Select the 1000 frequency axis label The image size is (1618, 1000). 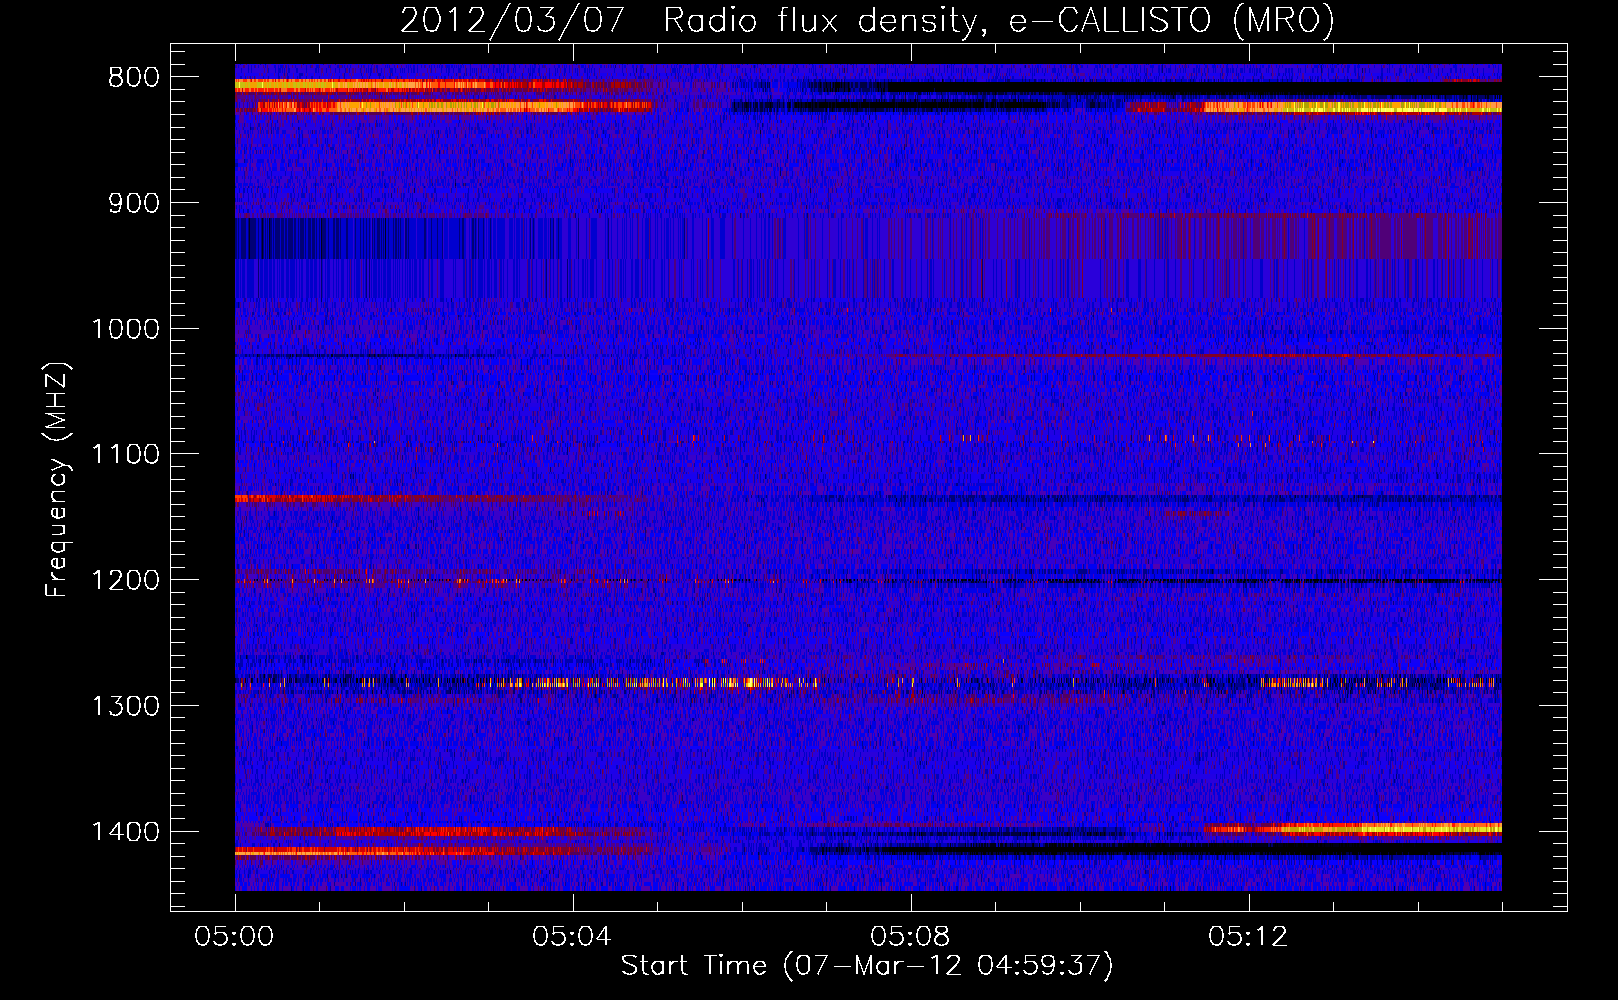(x=125, y=329)
